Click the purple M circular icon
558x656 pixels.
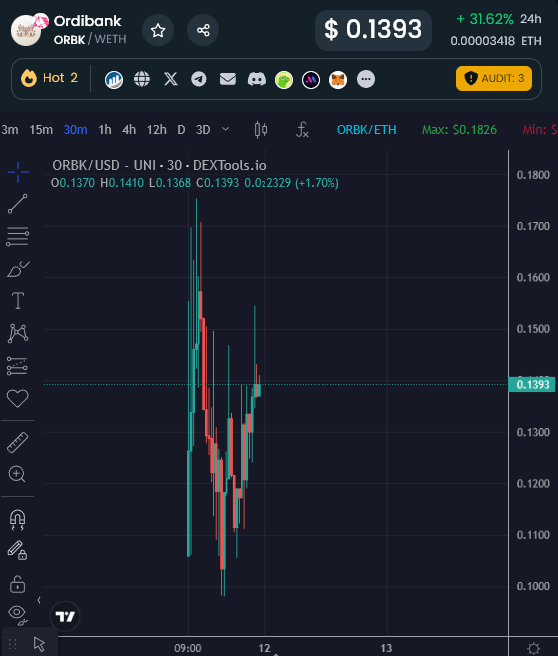click(x=311, y=79)
